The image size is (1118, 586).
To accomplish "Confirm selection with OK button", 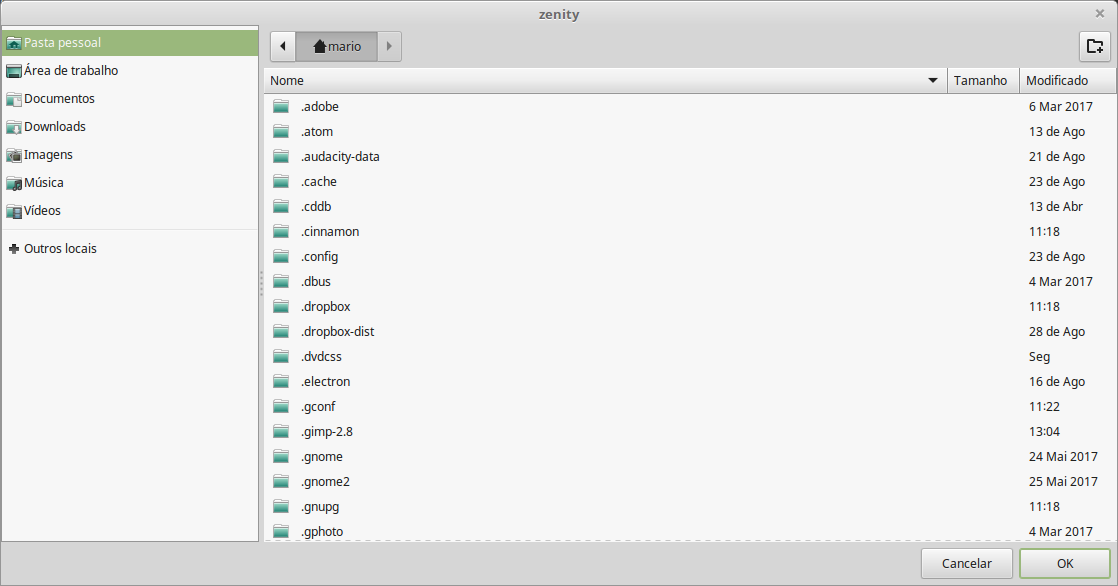I will [1064, 563].
